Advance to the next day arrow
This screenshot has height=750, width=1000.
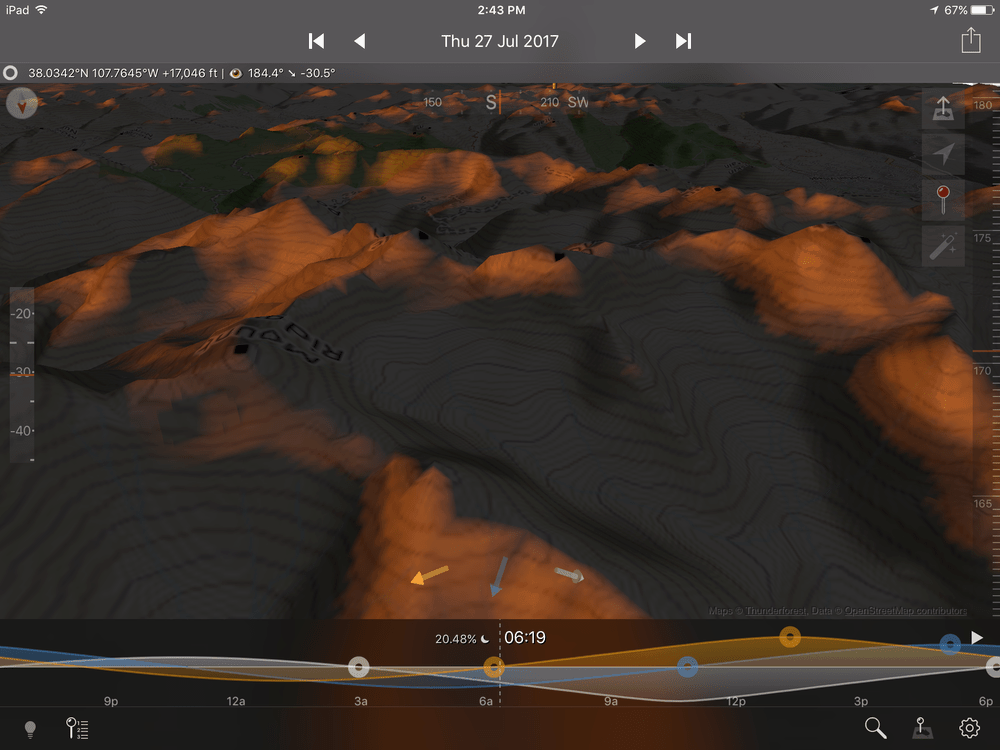point(640,41)
